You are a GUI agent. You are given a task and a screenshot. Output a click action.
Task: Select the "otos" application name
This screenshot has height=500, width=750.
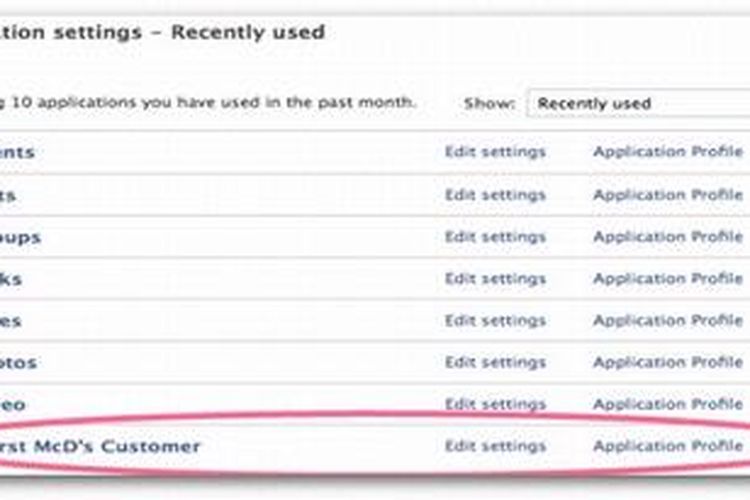tap(20, 363)
